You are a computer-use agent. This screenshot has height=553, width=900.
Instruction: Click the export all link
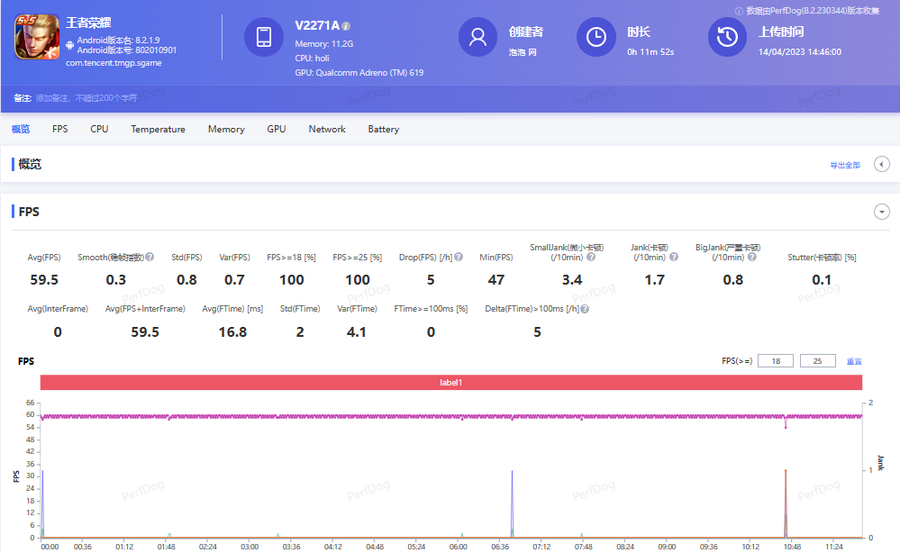coord(844,165)
